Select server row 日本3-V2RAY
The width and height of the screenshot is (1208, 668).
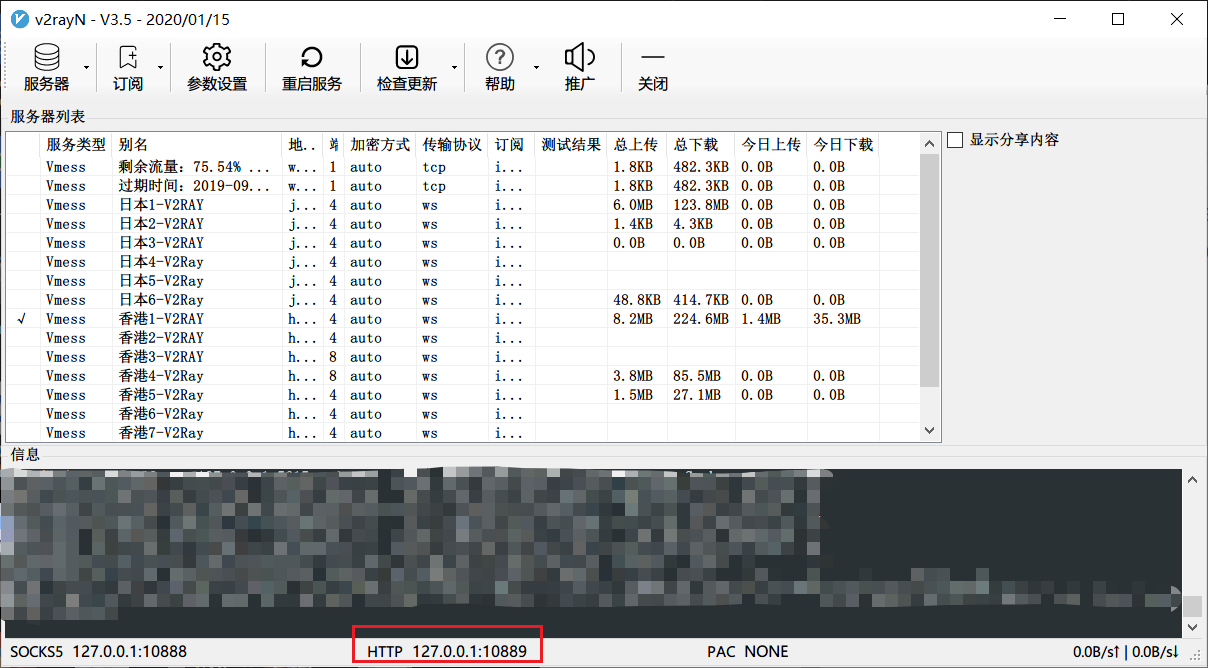coord(463,243)
